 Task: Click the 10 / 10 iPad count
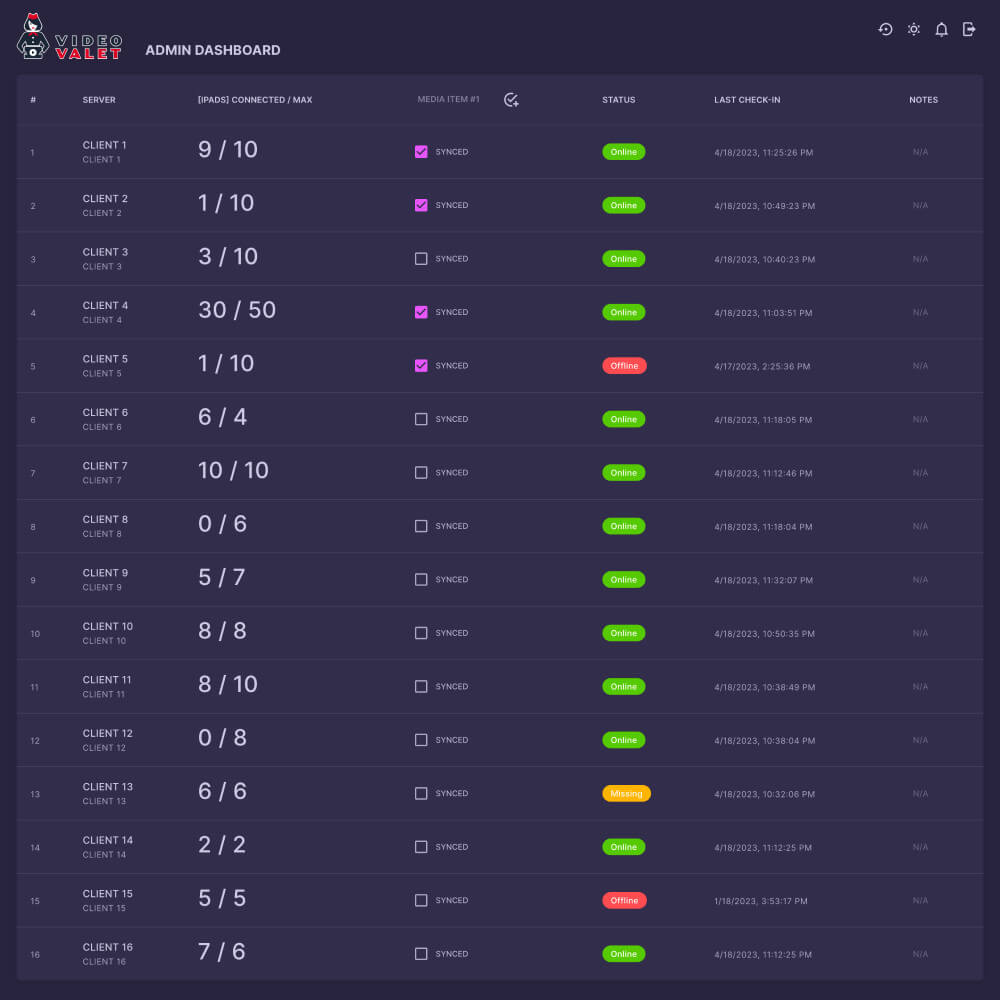pos(233,471)
